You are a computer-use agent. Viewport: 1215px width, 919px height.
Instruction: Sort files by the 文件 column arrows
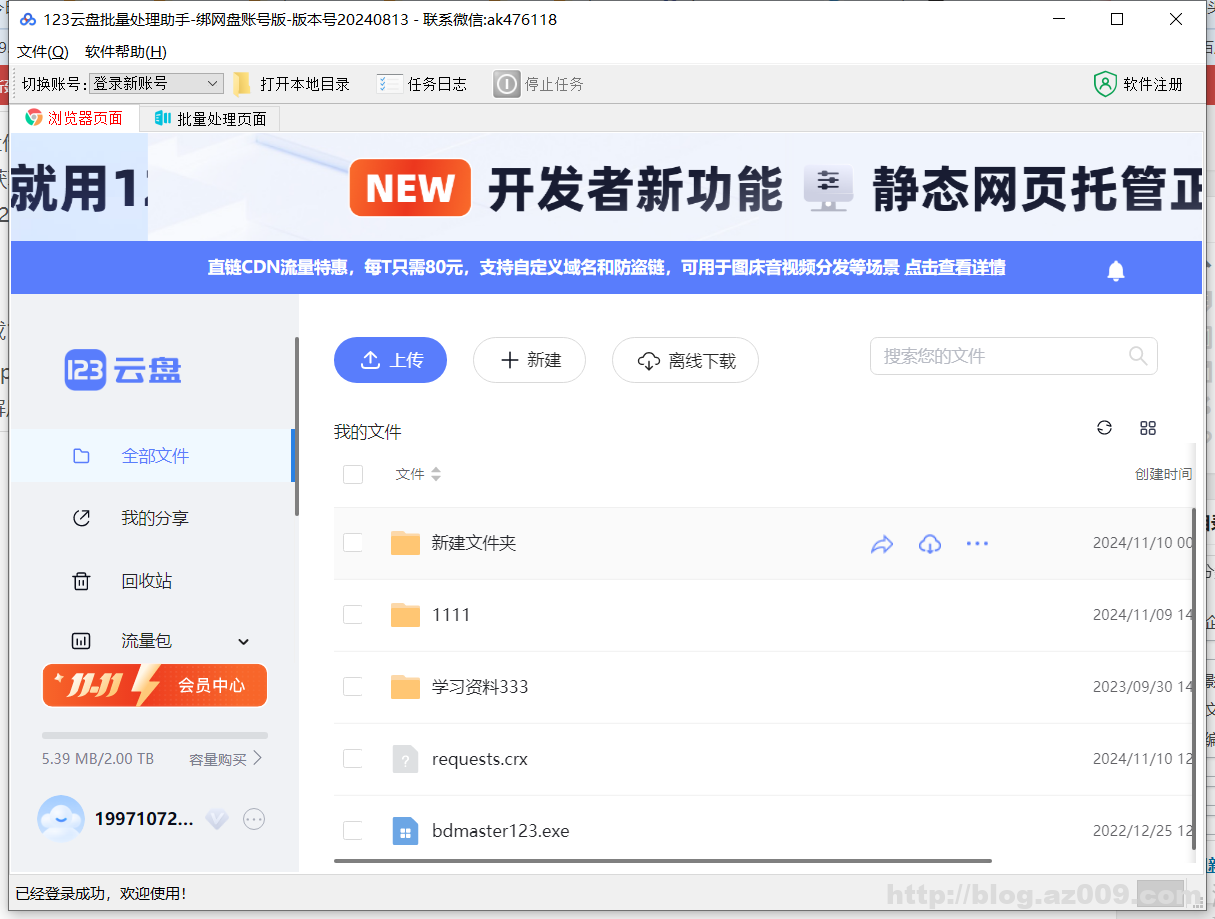coord(436,474)
